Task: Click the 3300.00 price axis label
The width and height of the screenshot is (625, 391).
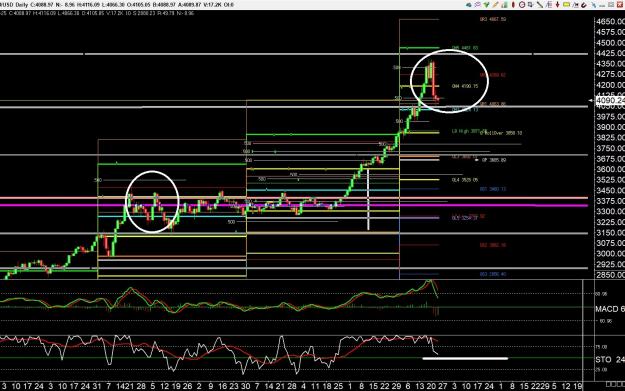Action: click(x=610, y=211)
